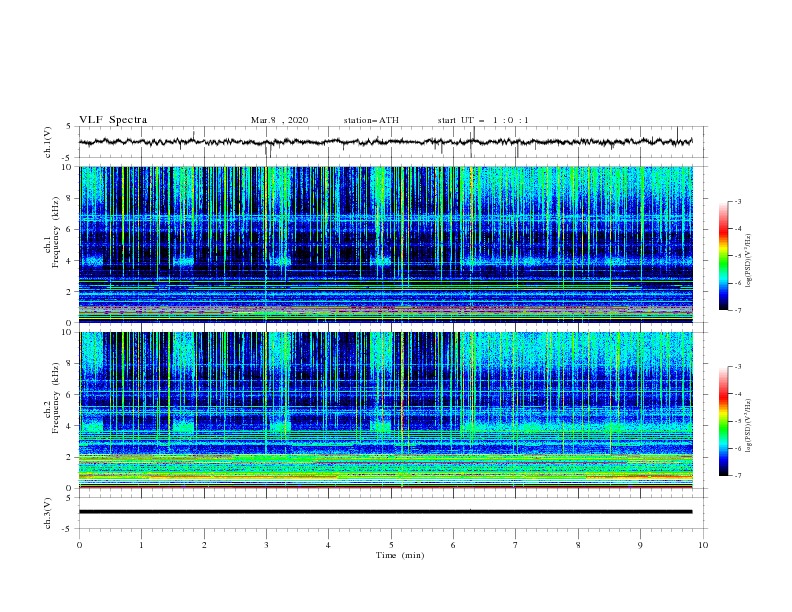792x612 pixels.
Task: Click the time axis tick label "1"
Action: click(141, 545)
